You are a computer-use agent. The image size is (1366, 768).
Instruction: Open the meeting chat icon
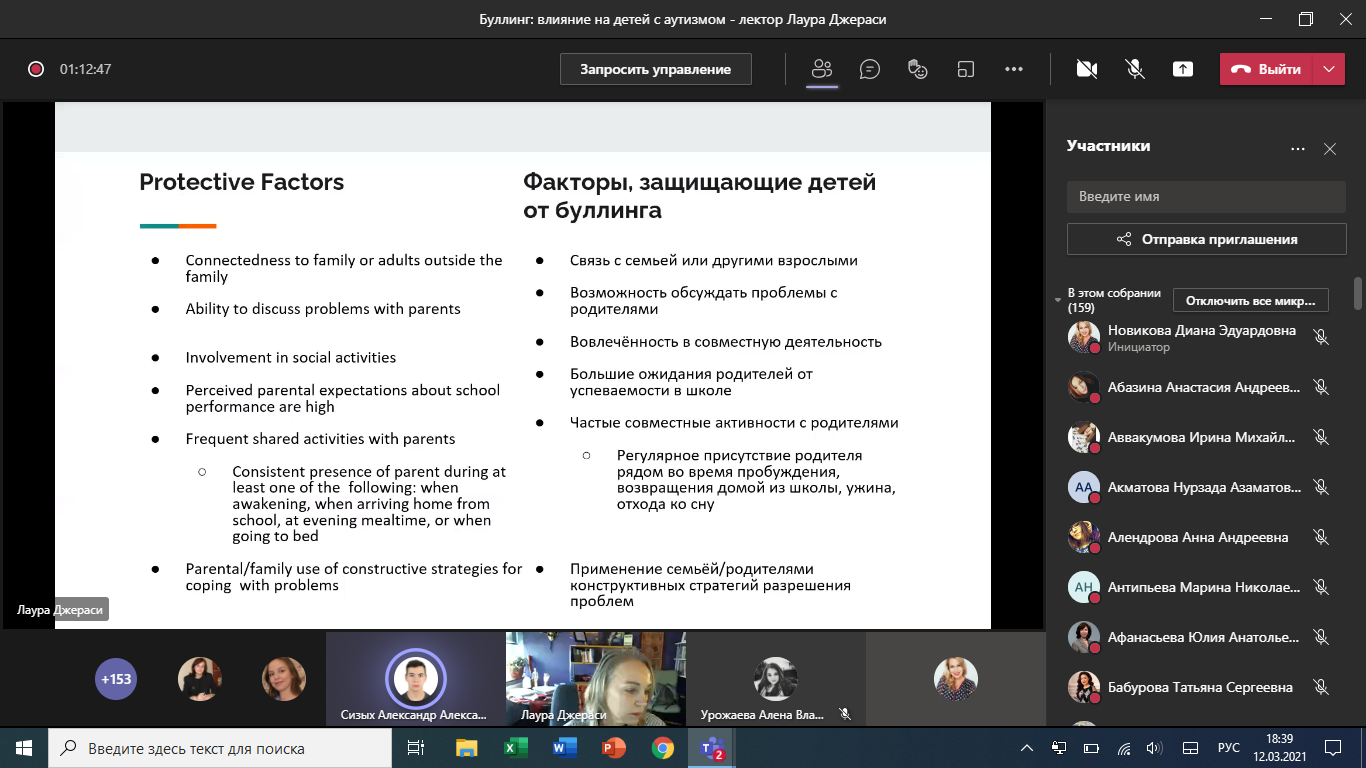(870, 69)
